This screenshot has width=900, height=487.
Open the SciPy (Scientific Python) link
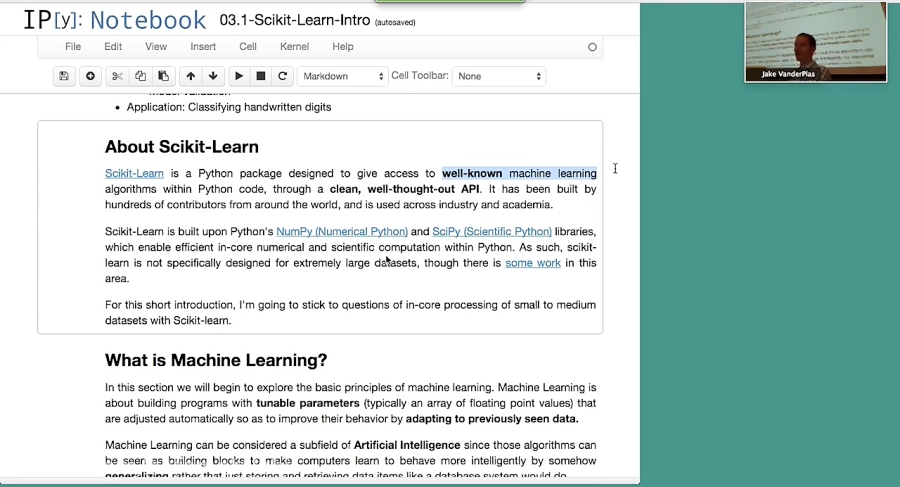click(x=492, y=231)
